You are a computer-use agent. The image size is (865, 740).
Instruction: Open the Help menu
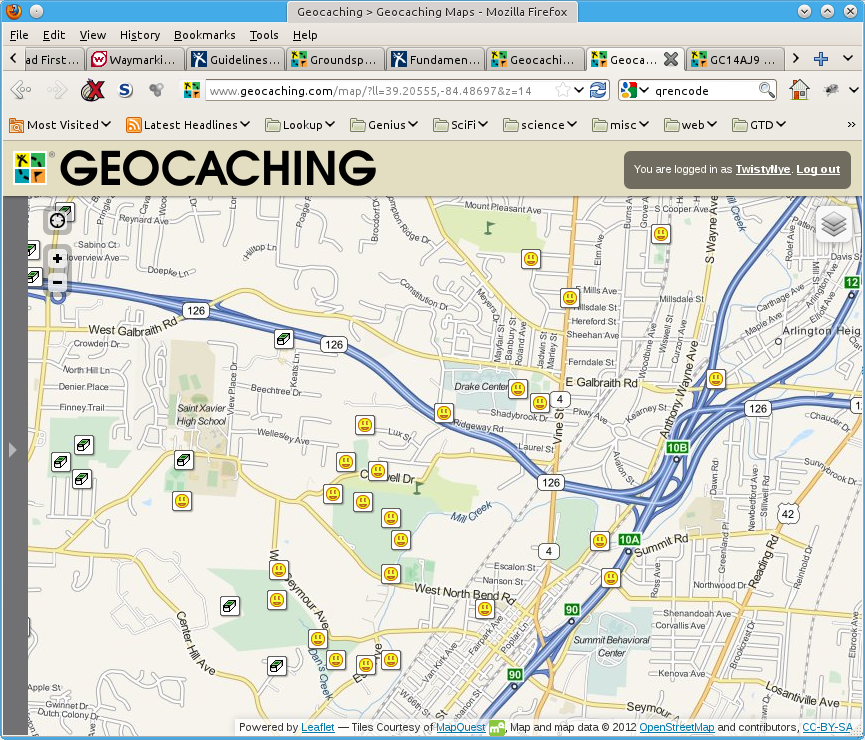click(x=305, y=35)
